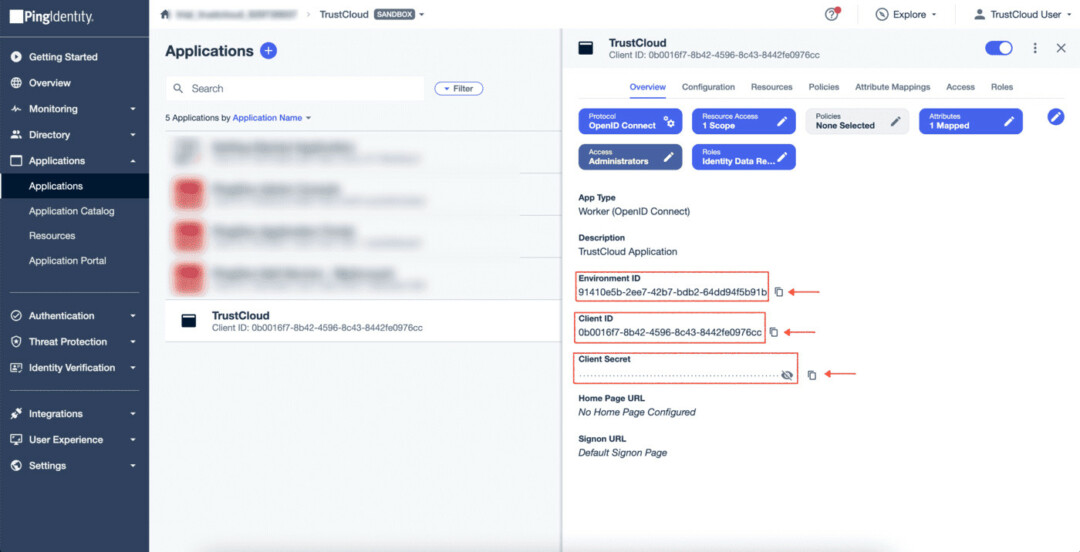Viewport: 1080px width, 552px height.
Task: Go to Getting Started in sidebar
Action: coord(63,57)
